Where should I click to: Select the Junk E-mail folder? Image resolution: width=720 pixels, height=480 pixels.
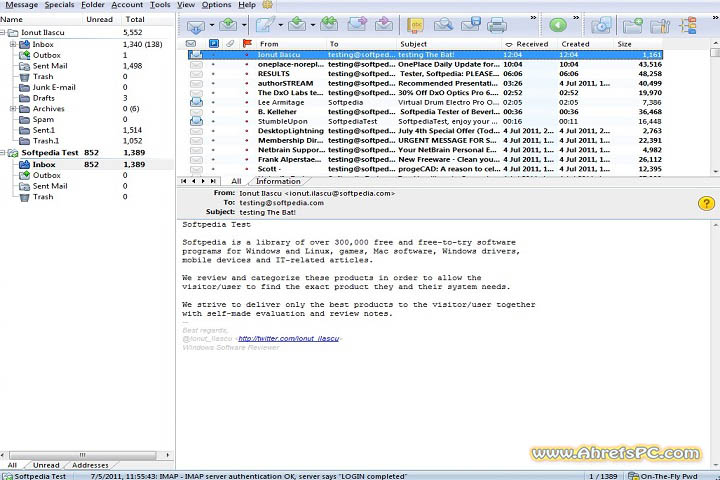click(x=54, y=87)
